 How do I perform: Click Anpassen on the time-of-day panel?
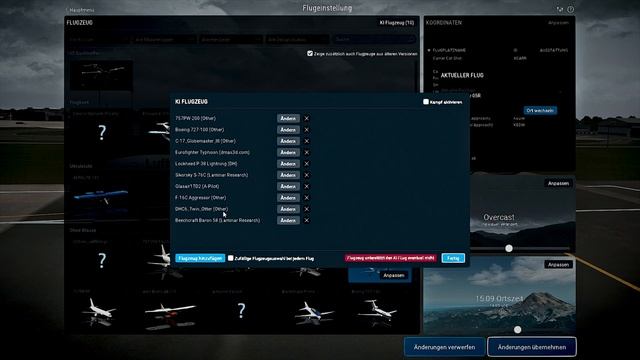558,265
